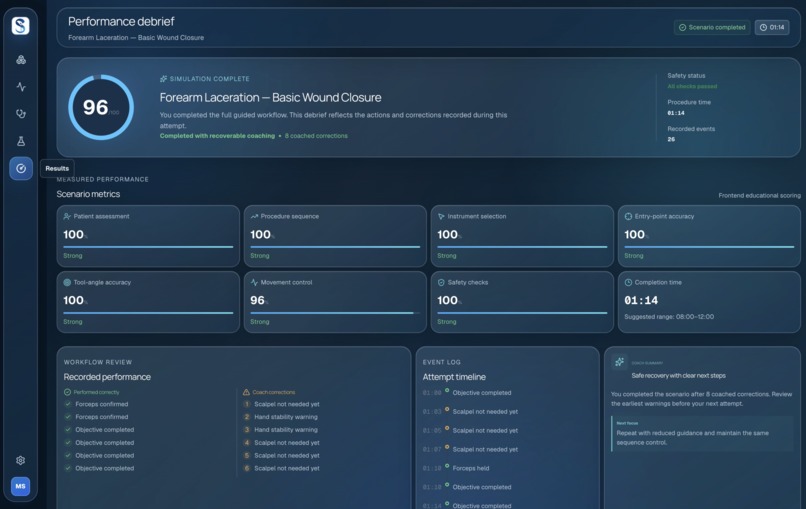Viewport: 806px width, 509px height.
Task: Open the Patient assessment metric card
Action: (148, 236)
